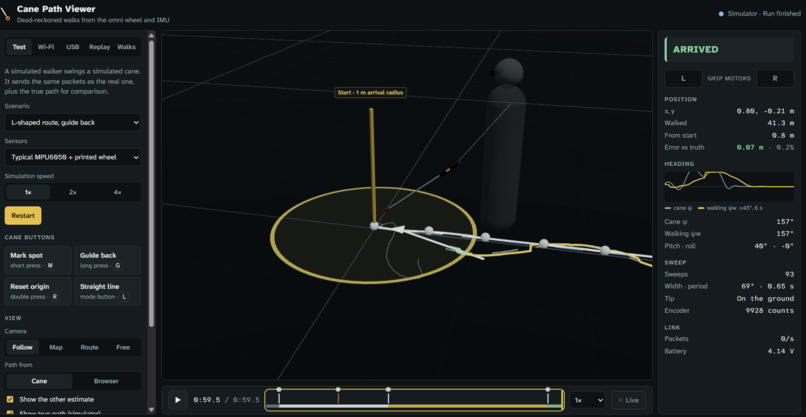Select the Free camera mode
The image size is (806, 417).
tap(123, 347)
